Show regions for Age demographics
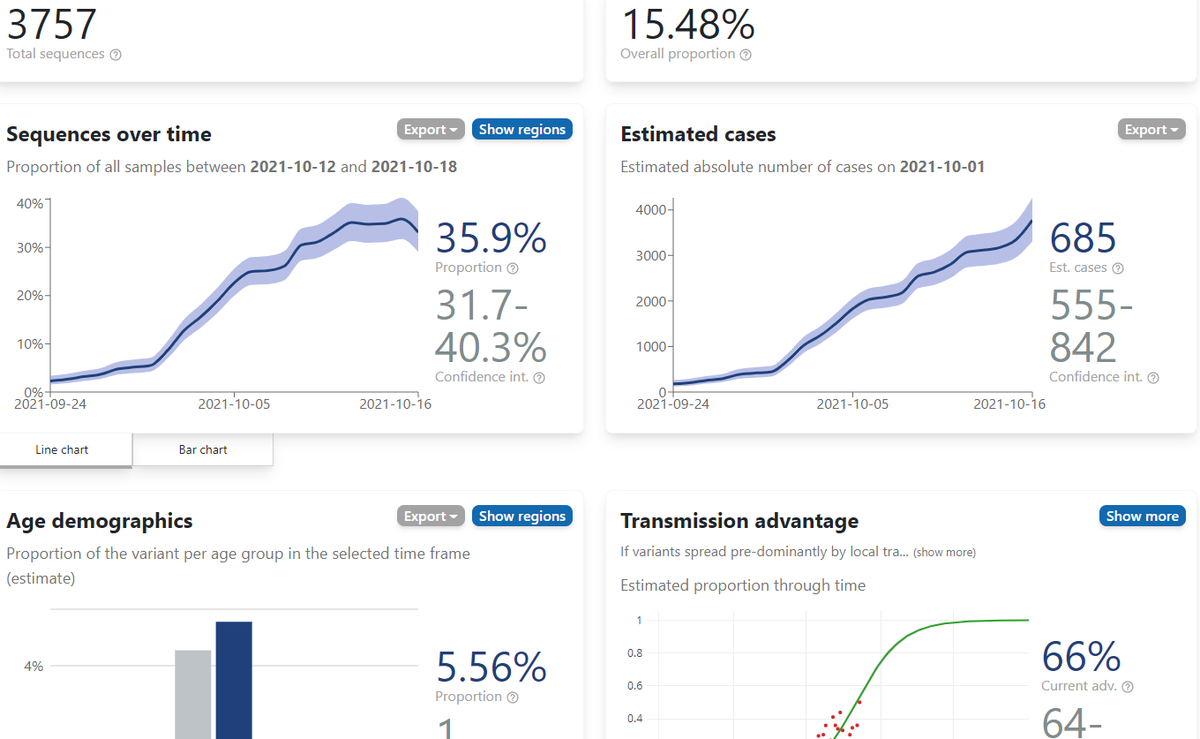The image size is (1200, 739). [522, 516]
